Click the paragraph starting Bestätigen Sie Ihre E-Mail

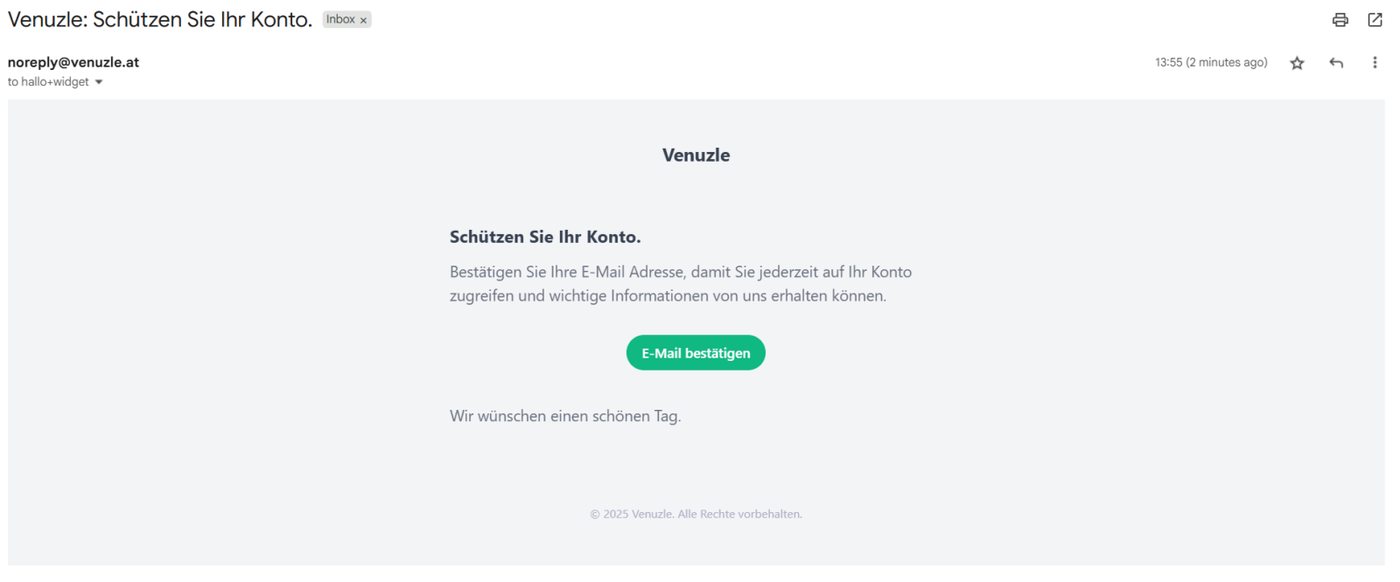[x=681, y=284]
